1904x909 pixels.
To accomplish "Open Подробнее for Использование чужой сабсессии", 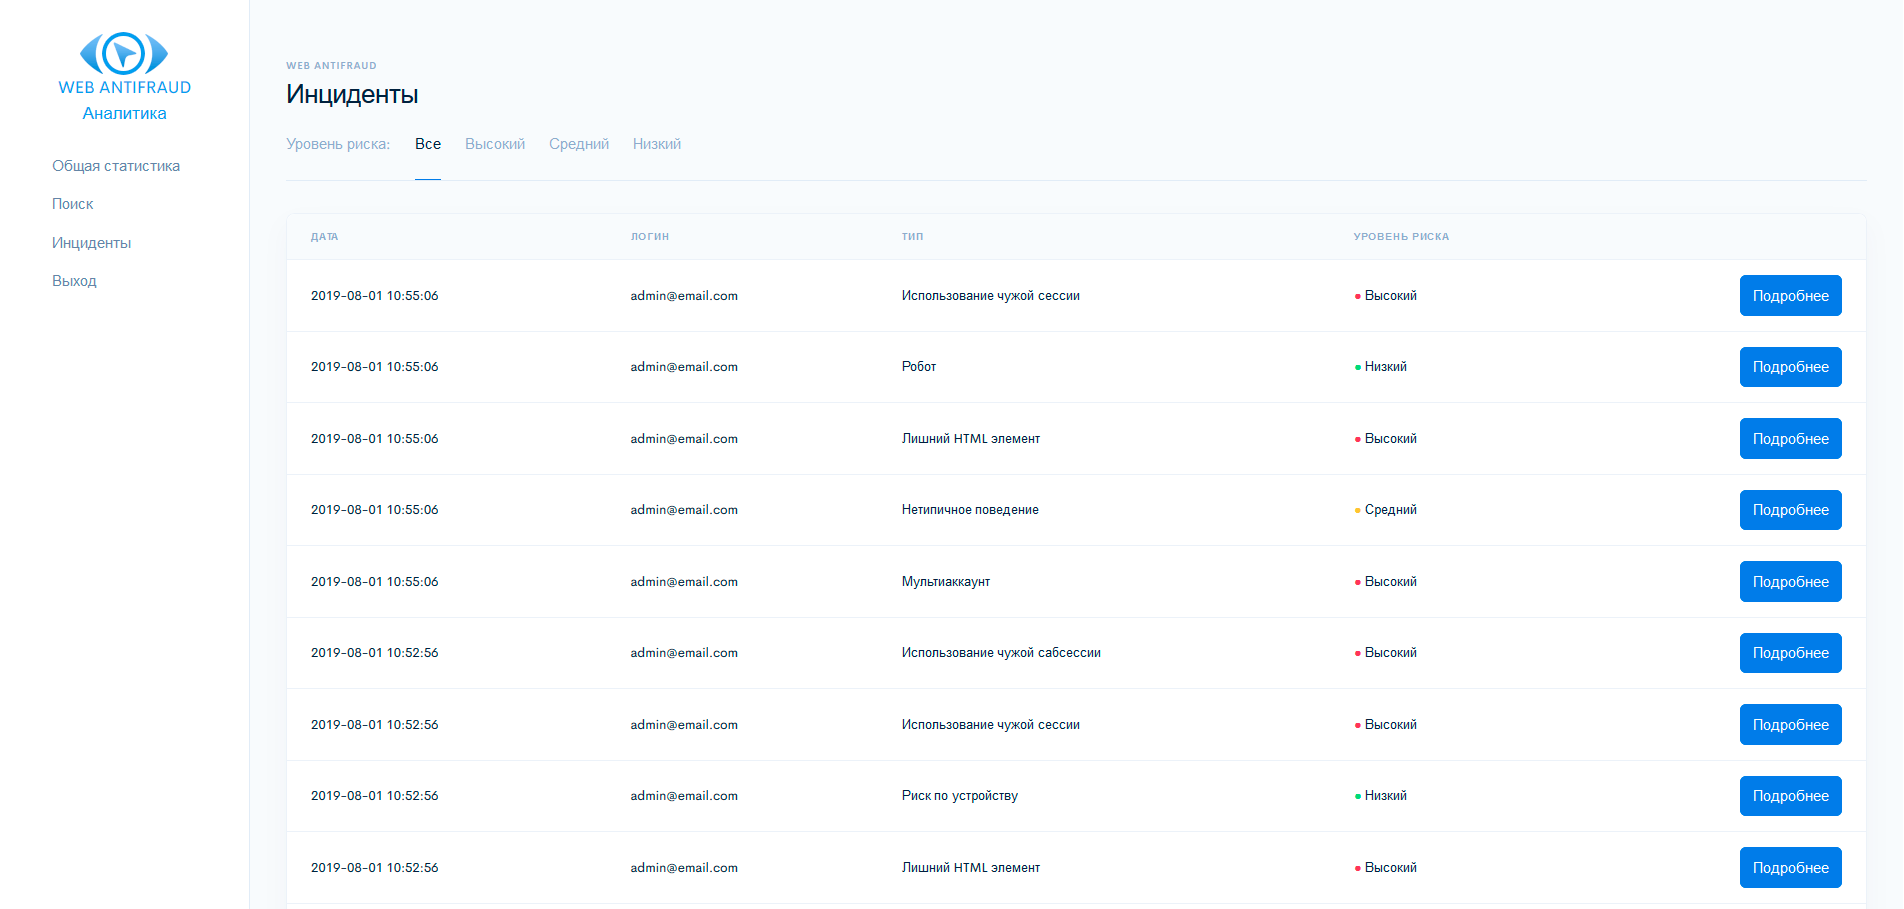I will (x=1790, y=653).
